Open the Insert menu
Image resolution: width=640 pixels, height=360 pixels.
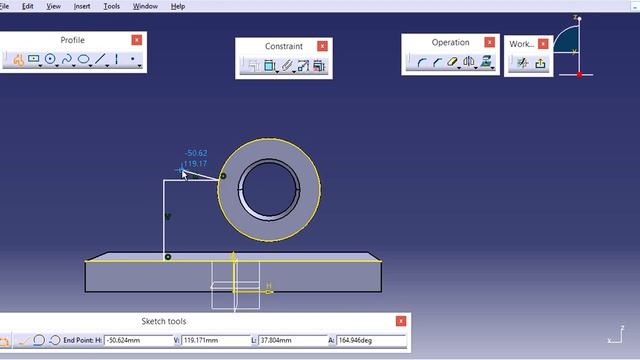(x=82, y=6)
